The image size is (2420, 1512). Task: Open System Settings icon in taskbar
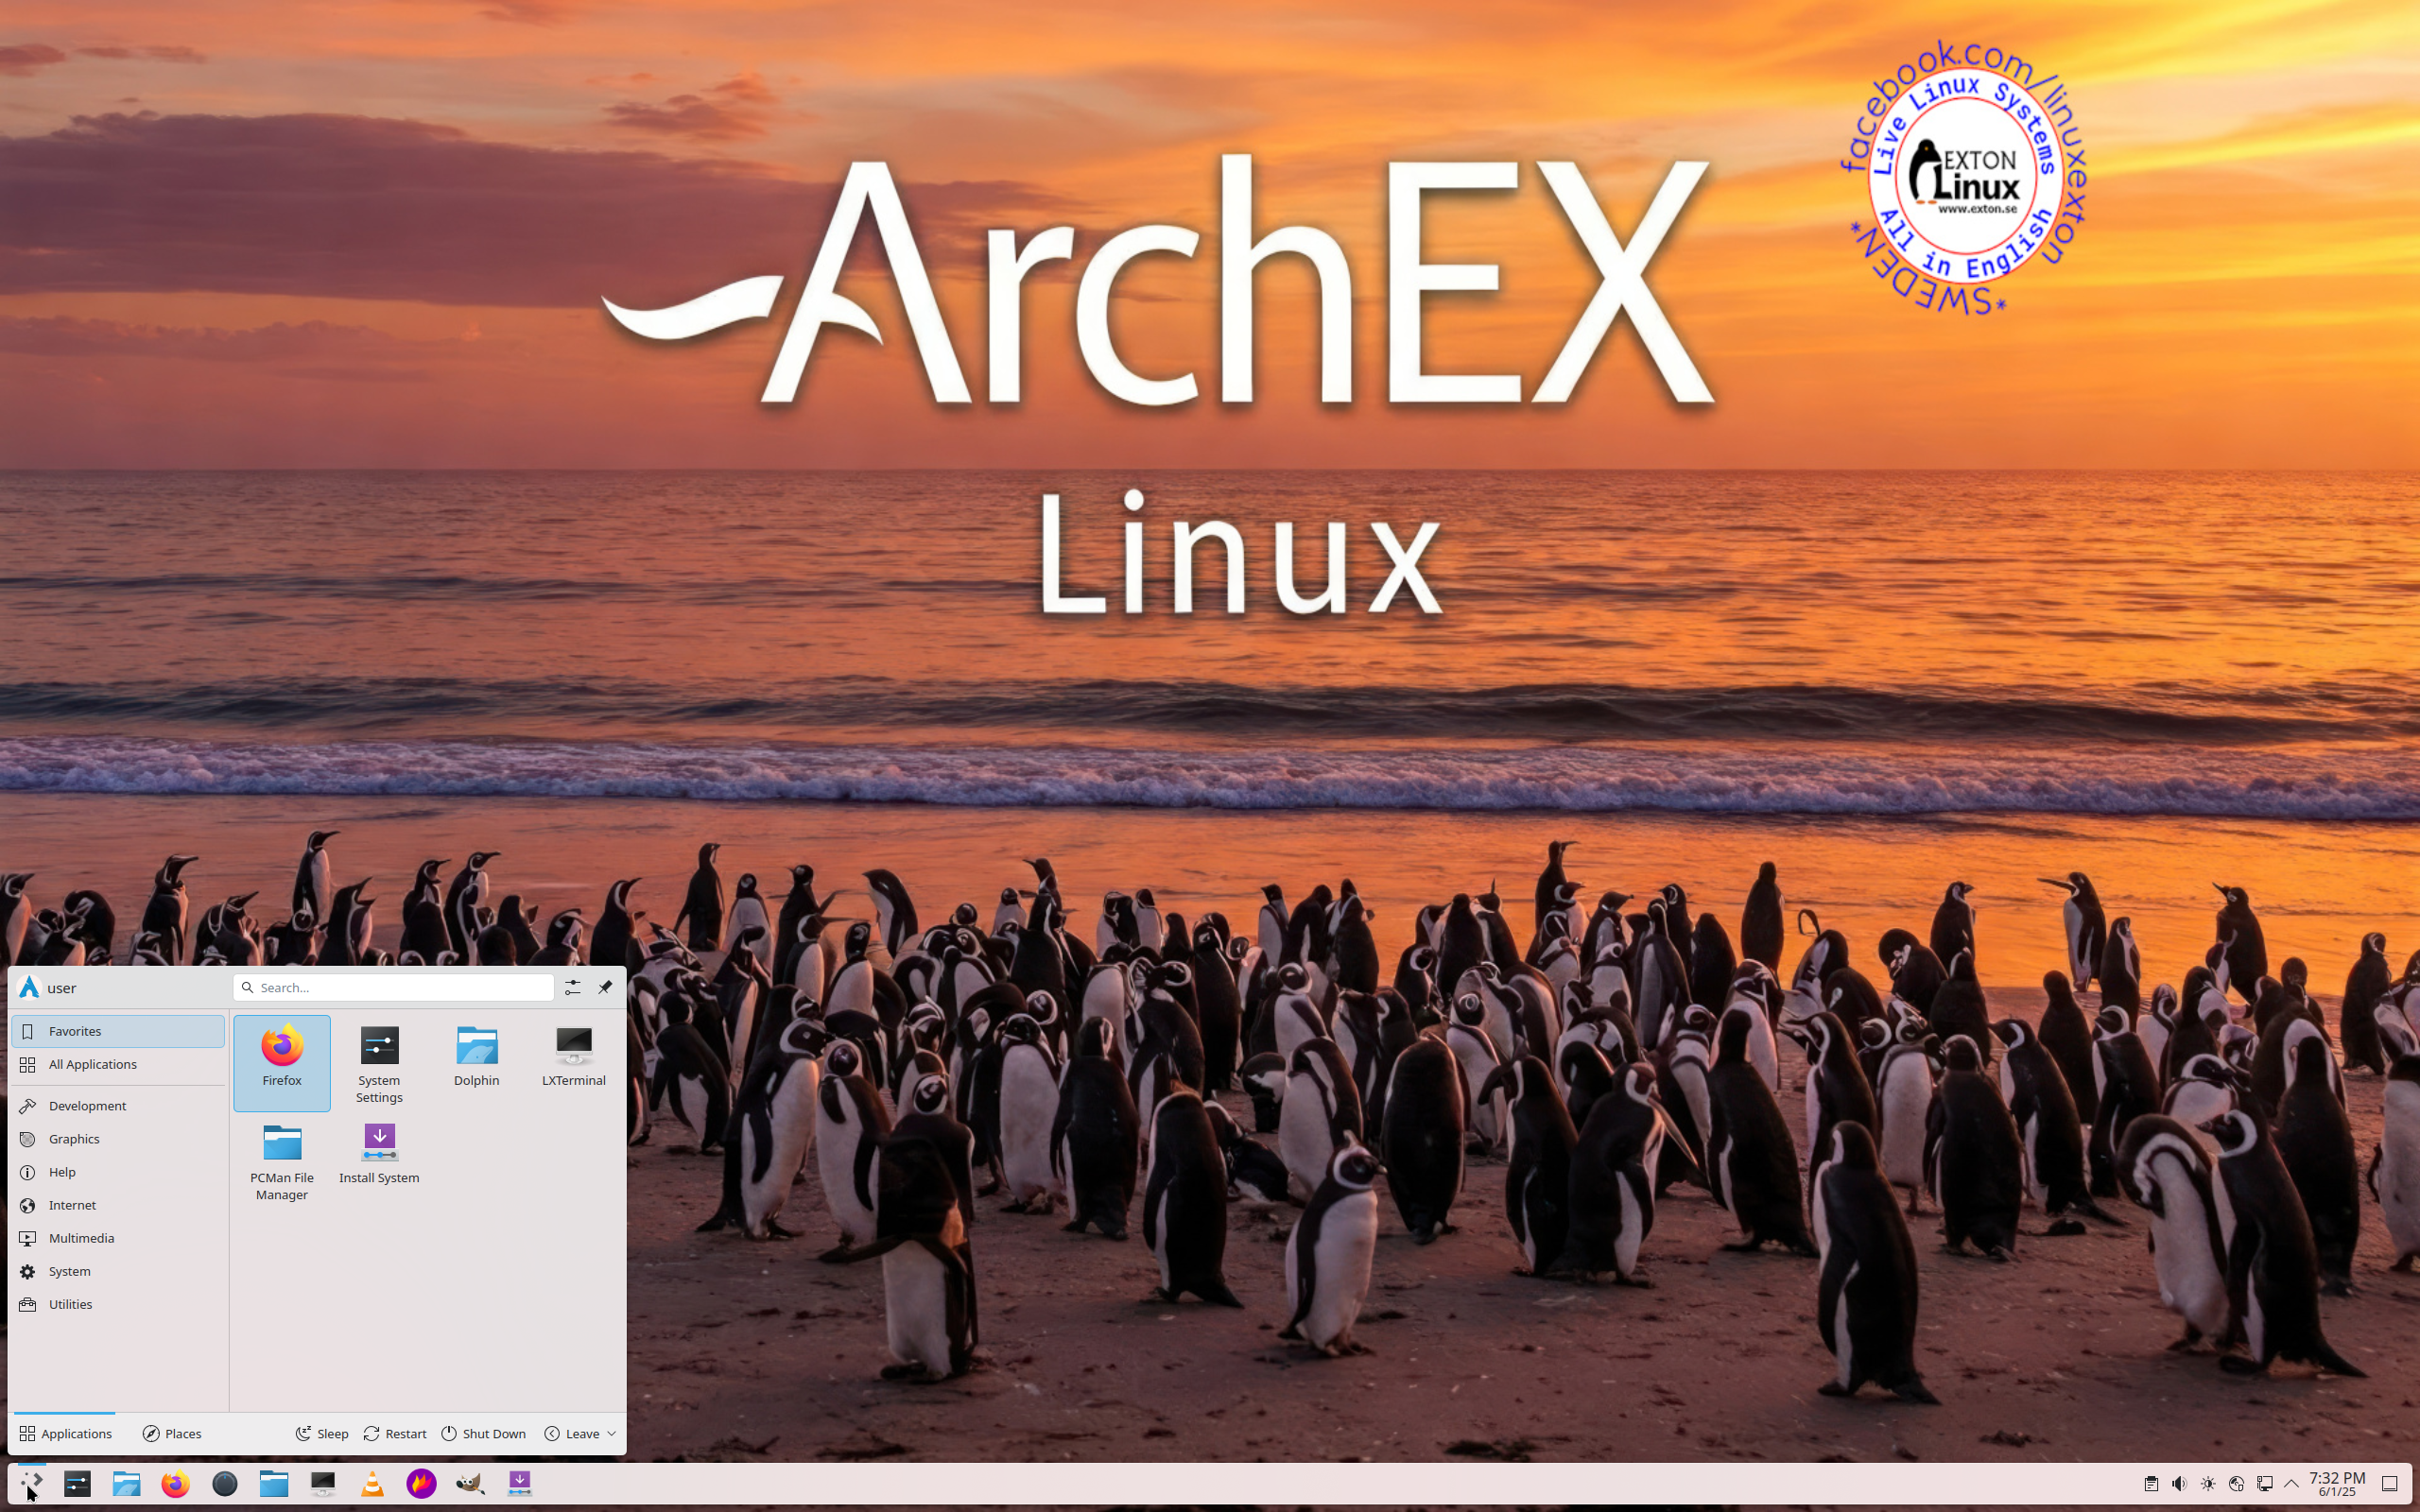point(77,1483)
